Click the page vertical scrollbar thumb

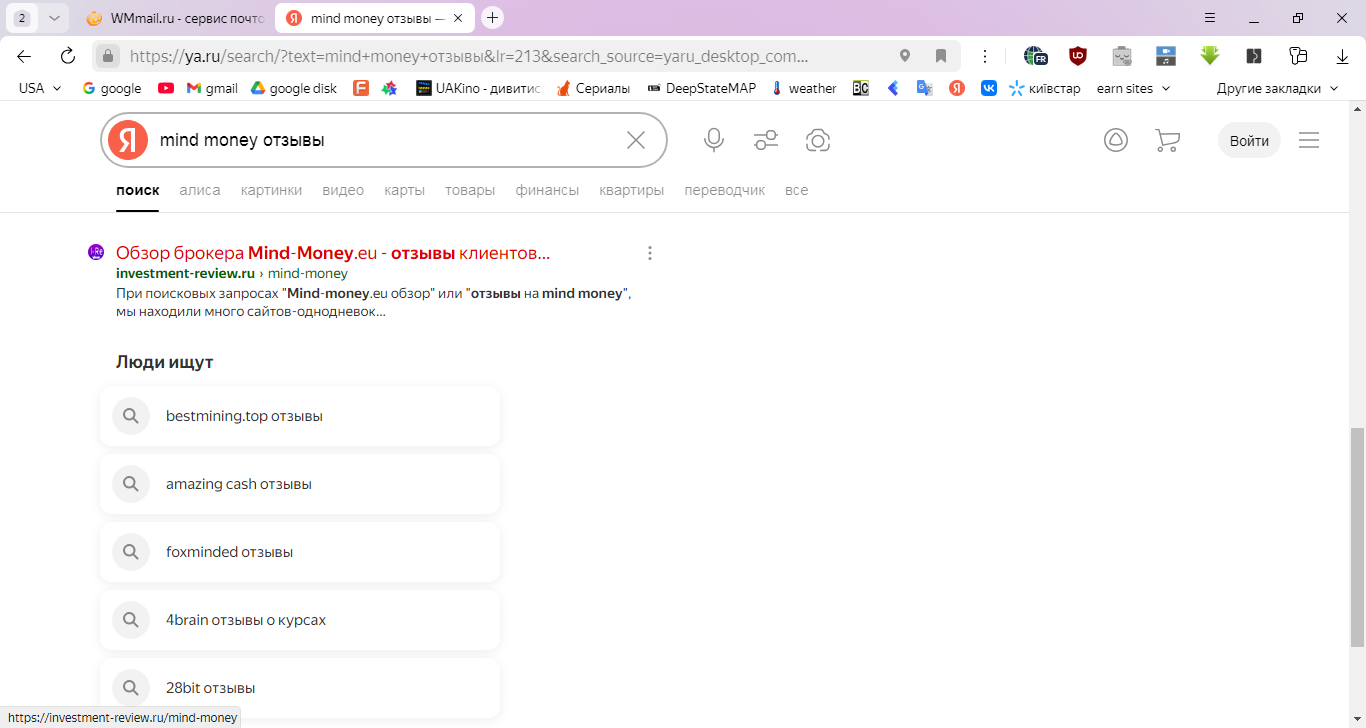pos(1357,537)
